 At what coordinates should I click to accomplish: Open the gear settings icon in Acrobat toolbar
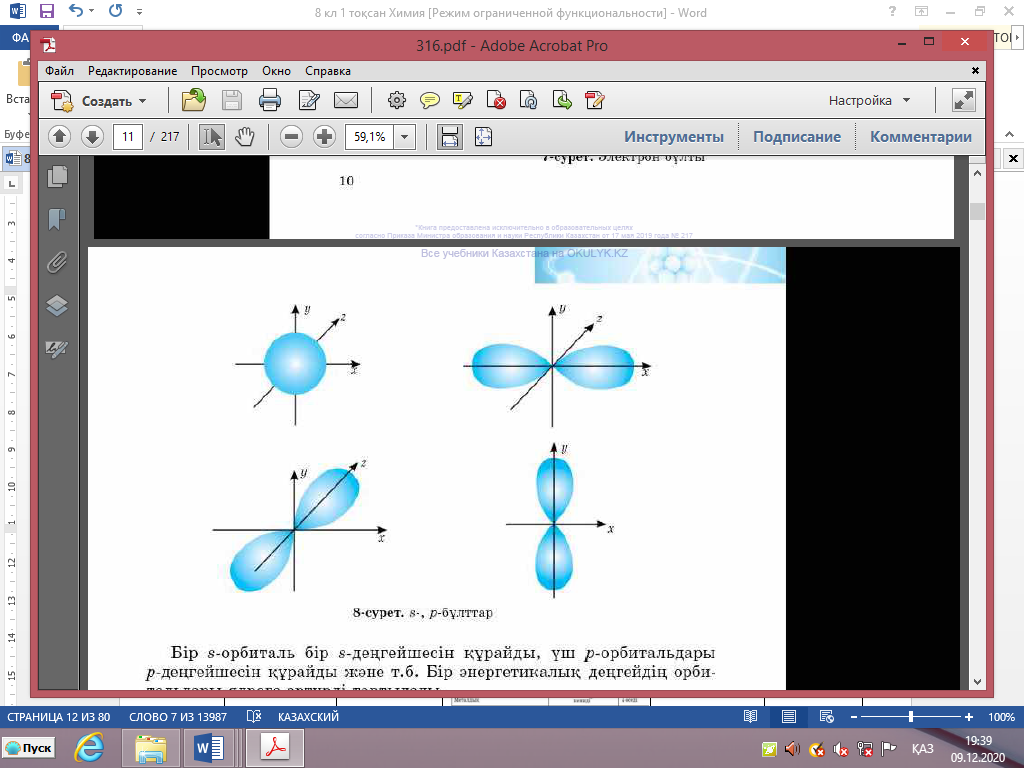396,101
